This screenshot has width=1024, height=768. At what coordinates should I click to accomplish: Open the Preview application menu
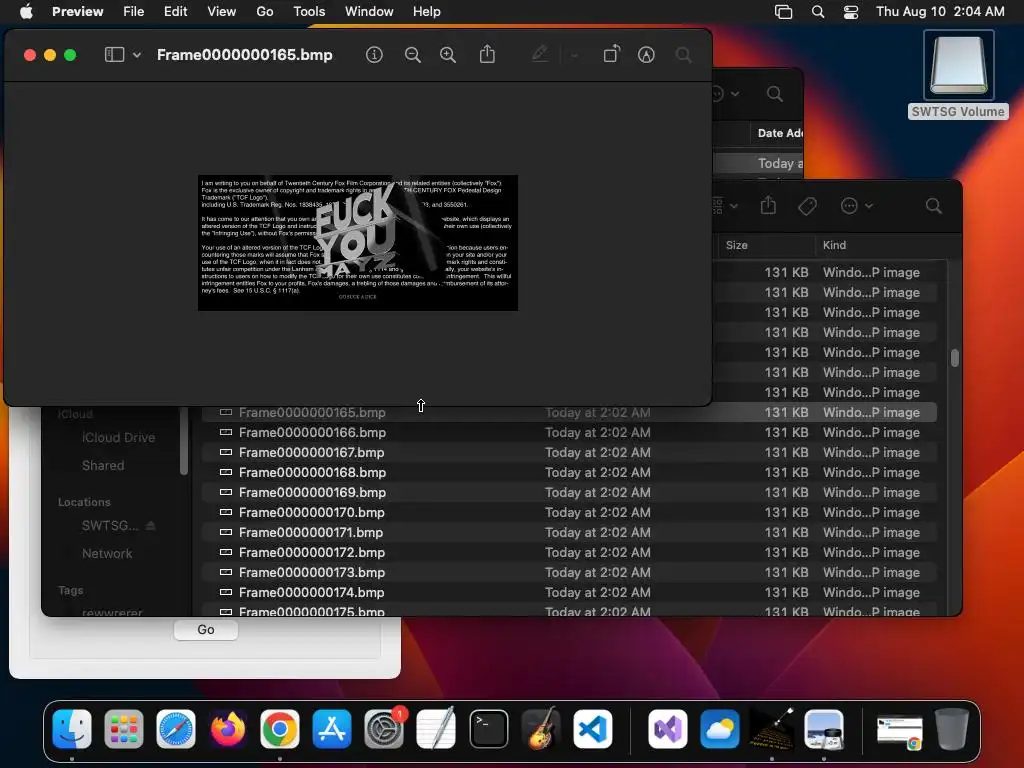pos(78,11)
